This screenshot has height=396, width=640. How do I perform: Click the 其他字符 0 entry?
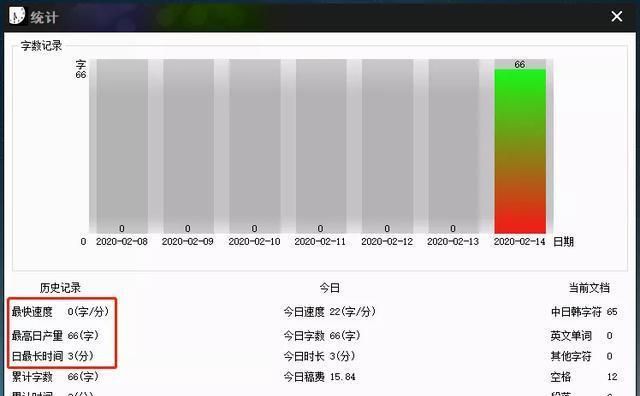[x=581, y=356]
